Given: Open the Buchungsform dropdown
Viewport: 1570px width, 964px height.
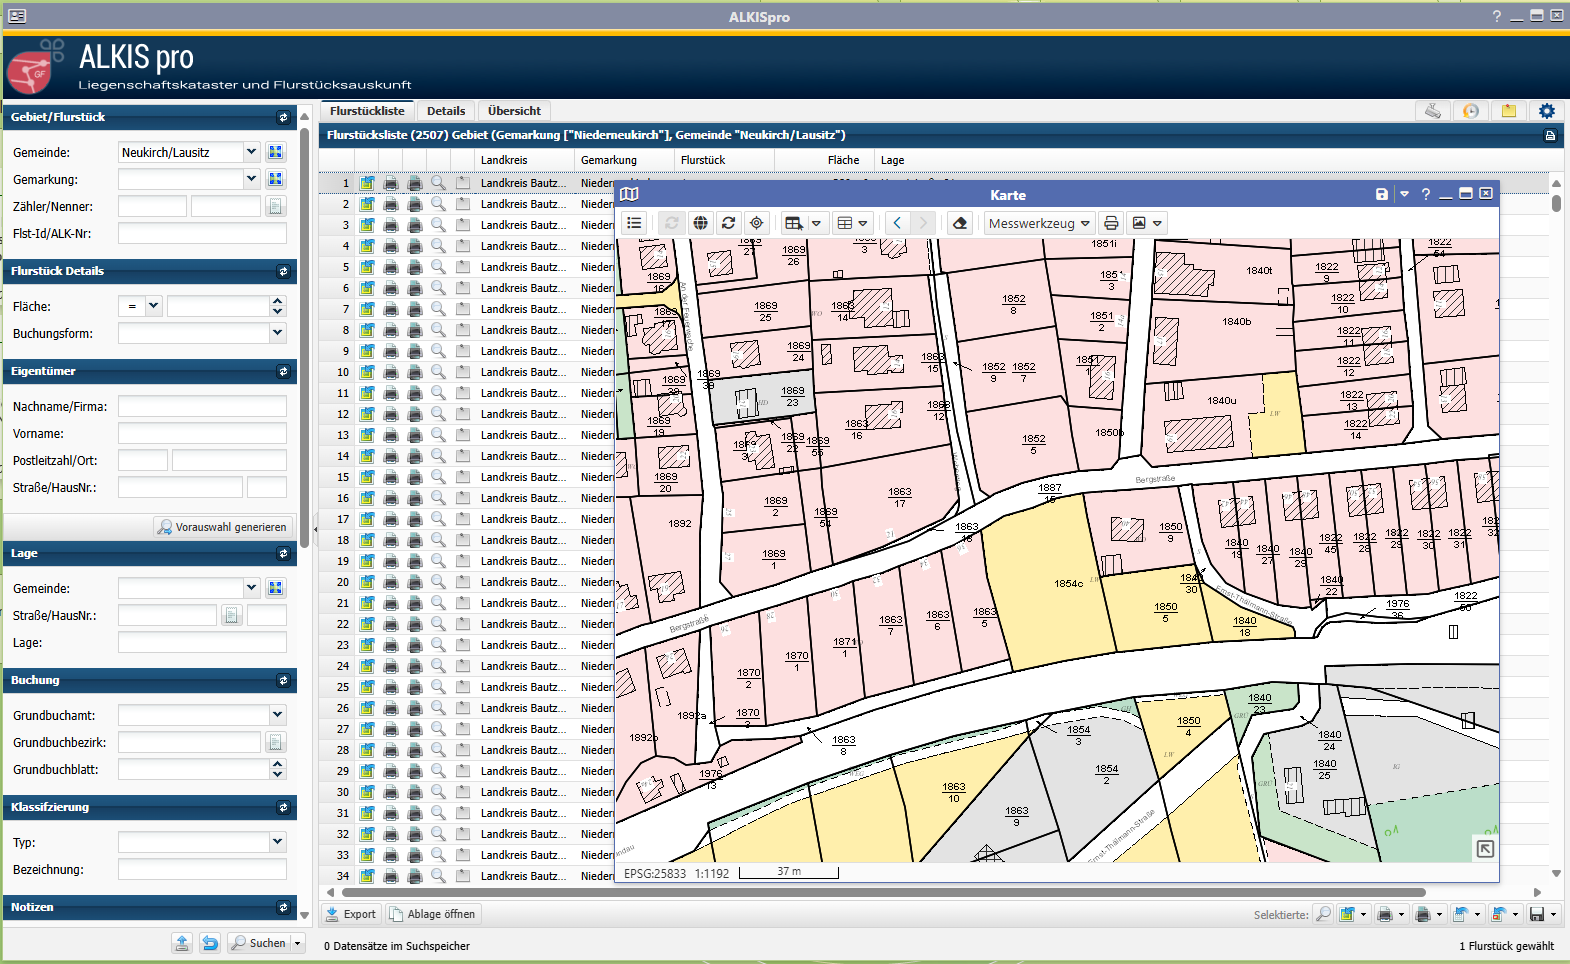Looking at the screenshot, I should point(277,333).
